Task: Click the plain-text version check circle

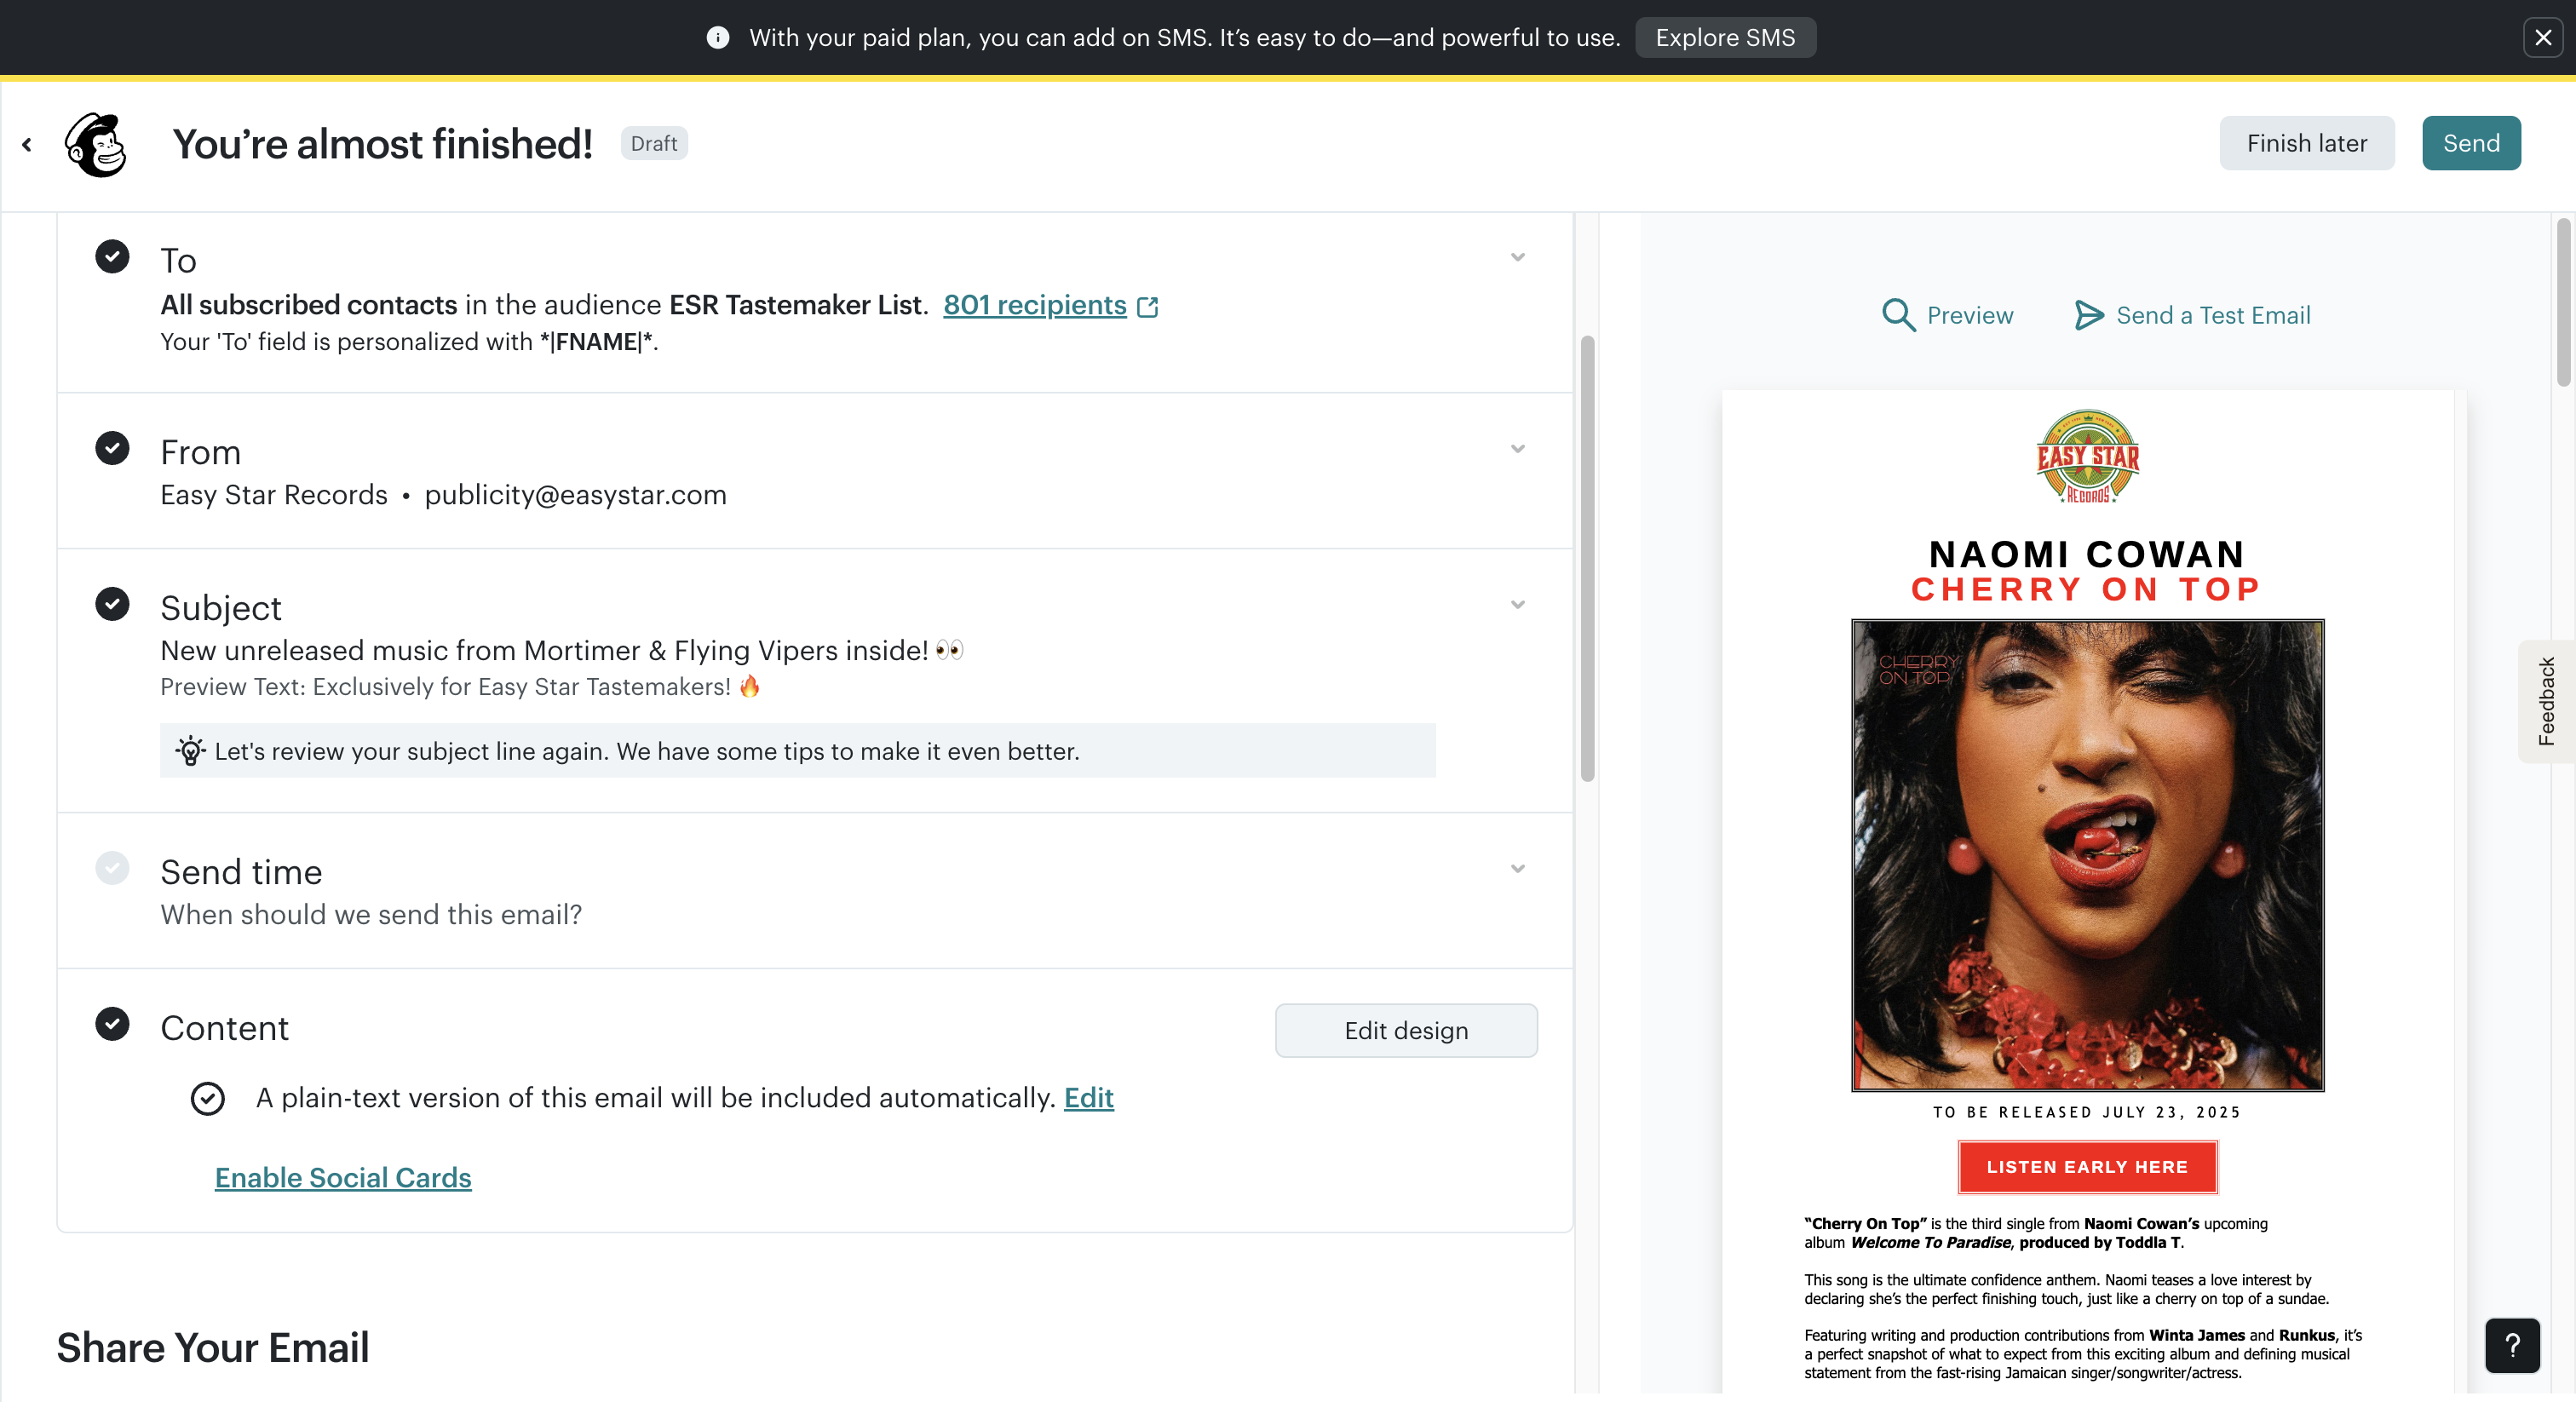Action: (x=207, y=1099)
